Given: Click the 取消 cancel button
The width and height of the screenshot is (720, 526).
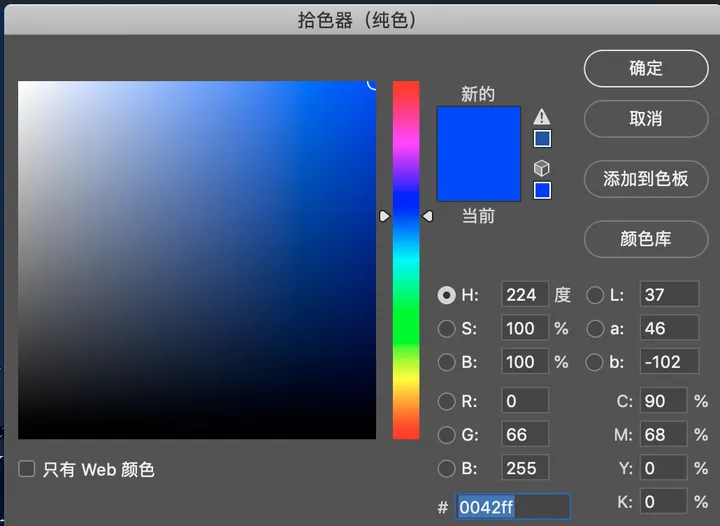Looking at the screenshot, I should (646, 119).
